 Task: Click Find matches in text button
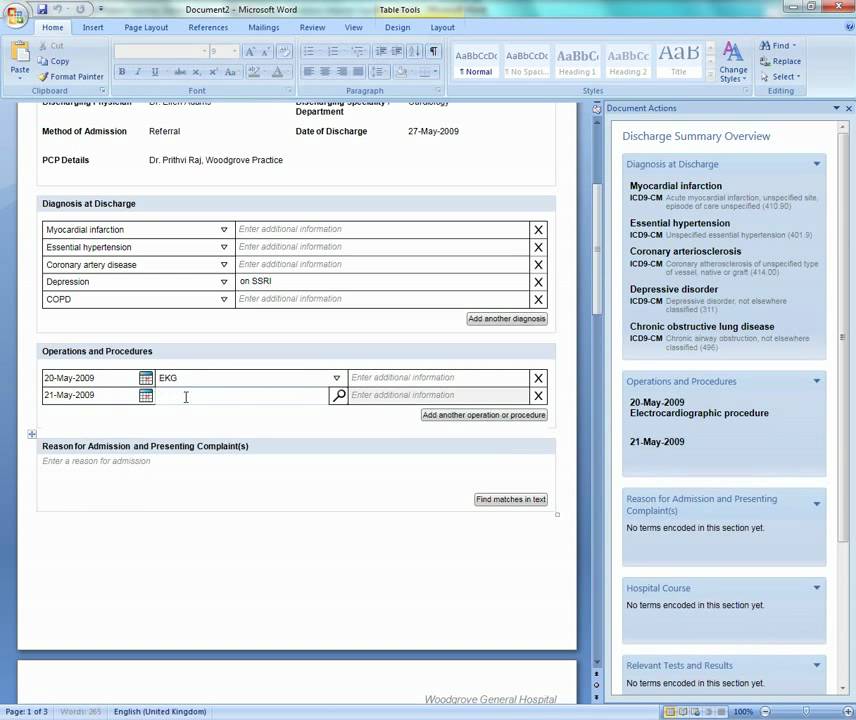[x=510, y=499]
